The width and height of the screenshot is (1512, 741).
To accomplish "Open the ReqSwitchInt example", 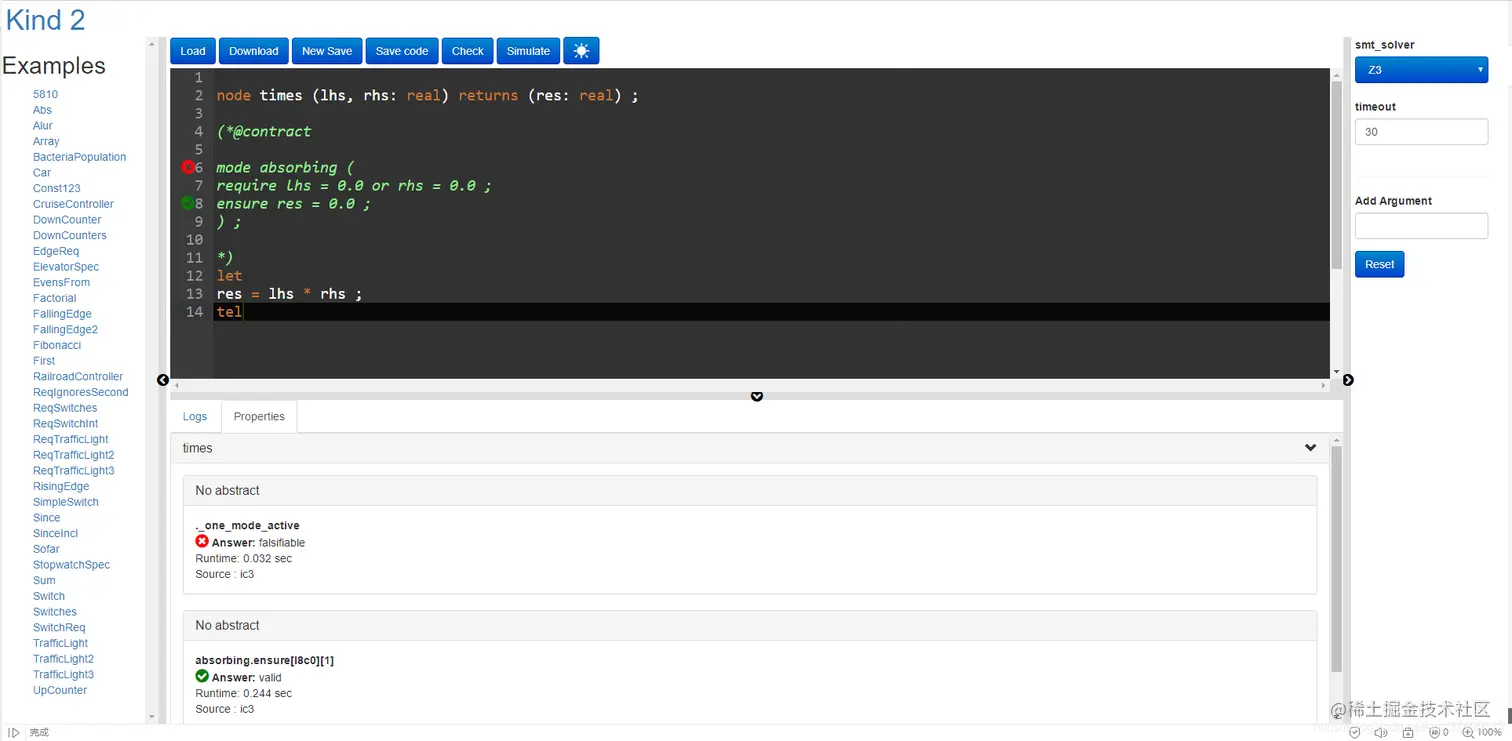I will 66,424.
